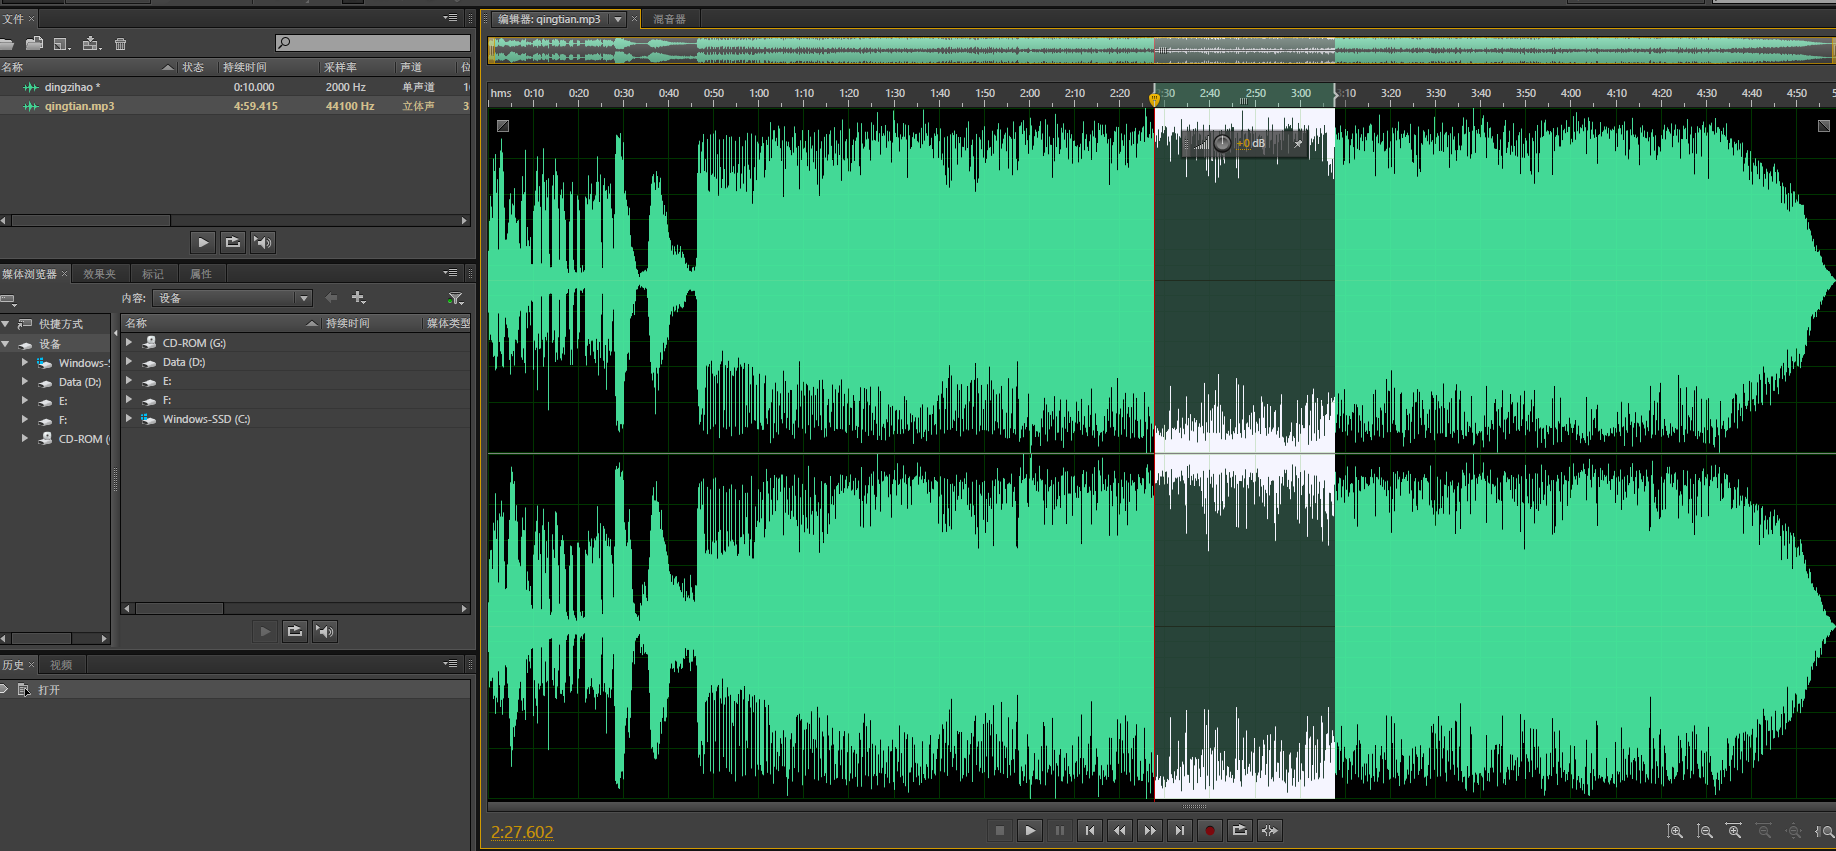Toggle auto-play speaker in Files panel
1836x851 pixels.
tap(263, 242)
